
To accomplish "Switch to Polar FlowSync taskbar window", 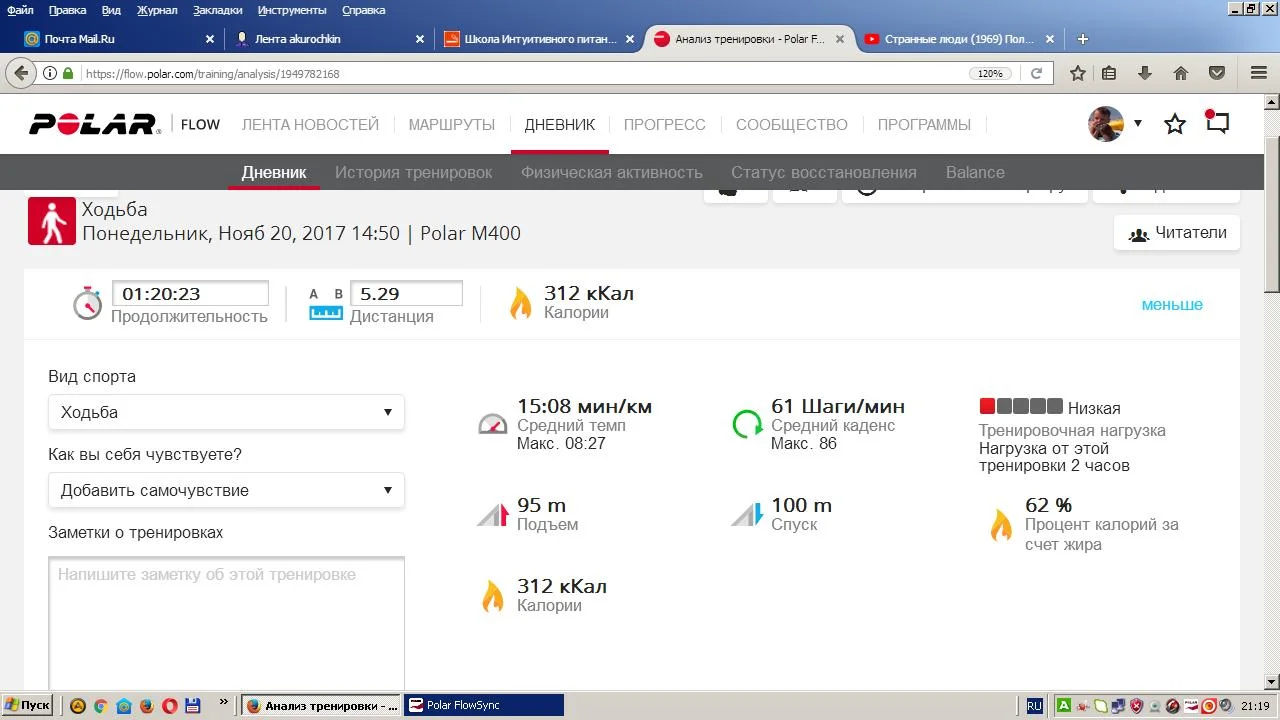I will pyautogui.click(x=484, y=705).
